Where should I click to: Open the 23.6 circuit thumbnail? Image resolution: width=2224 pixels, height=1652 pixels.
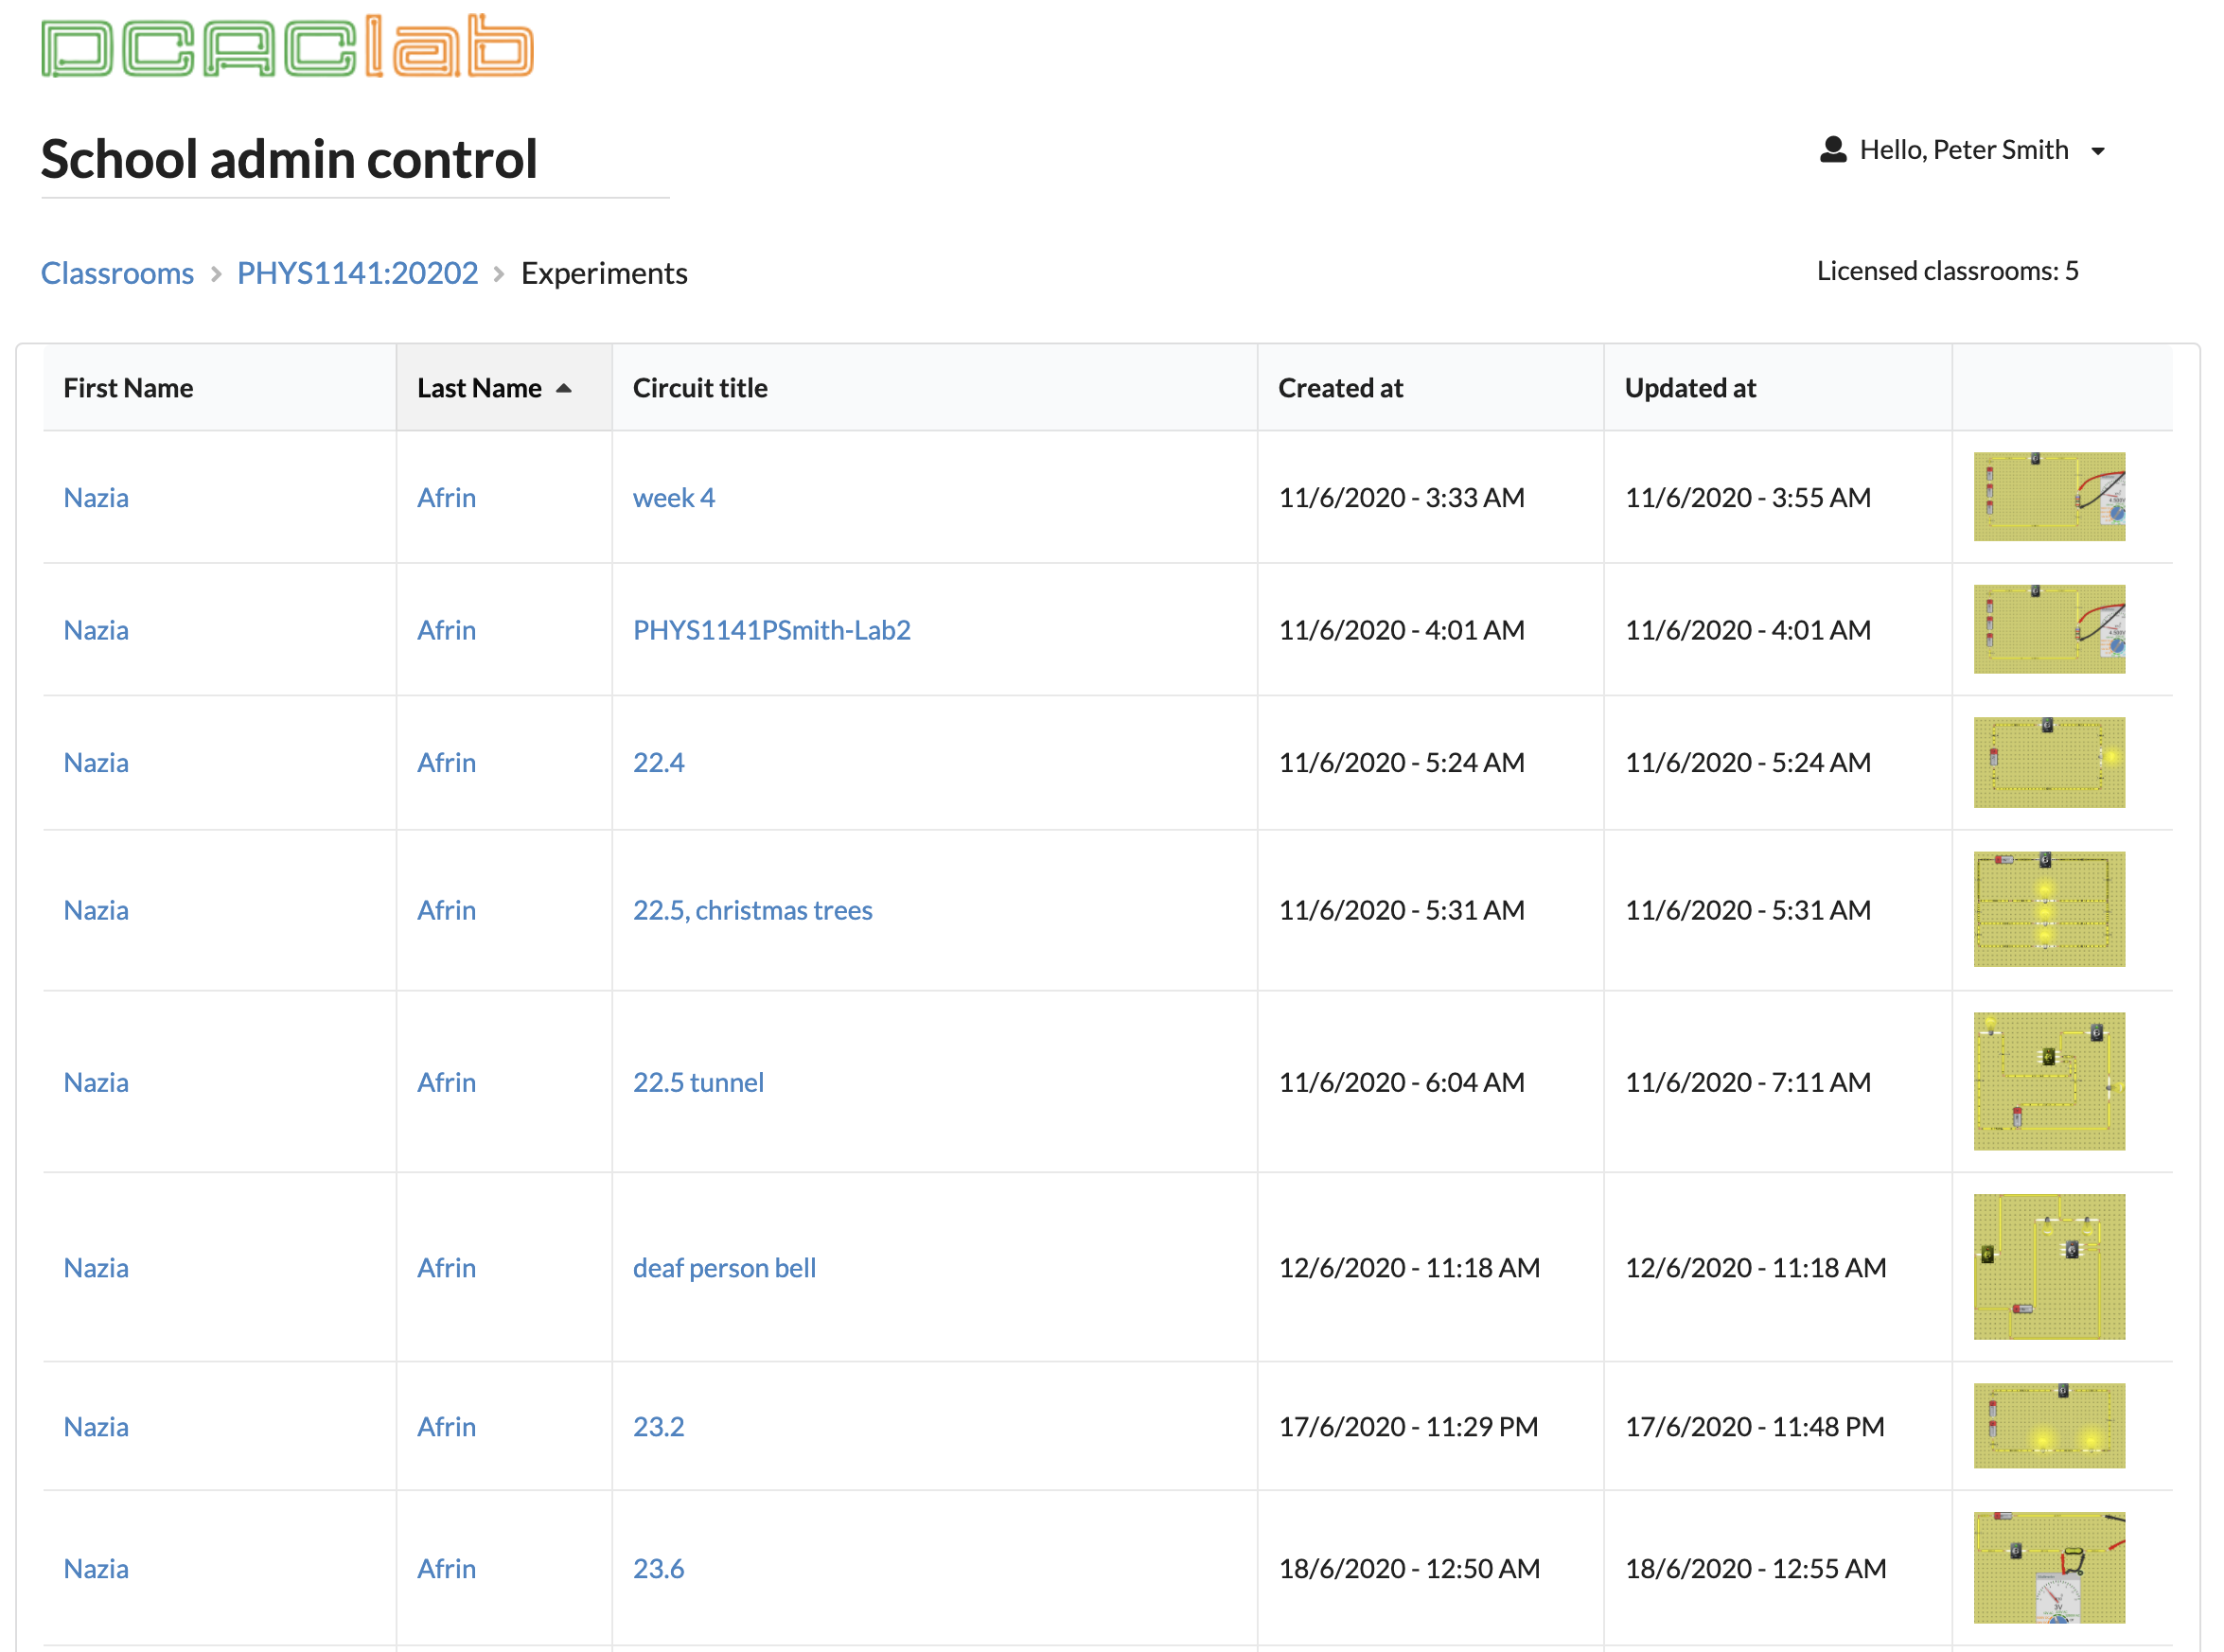[2048, 1567]
